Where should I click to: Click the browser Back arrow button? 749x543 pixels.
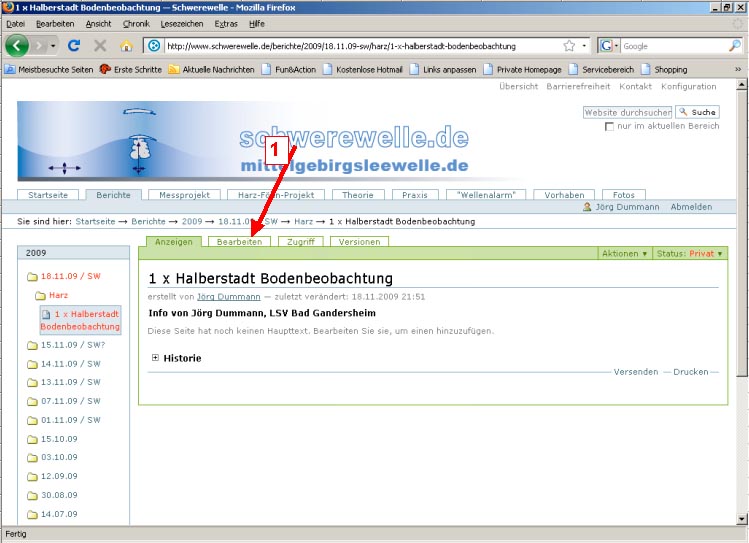18,46
